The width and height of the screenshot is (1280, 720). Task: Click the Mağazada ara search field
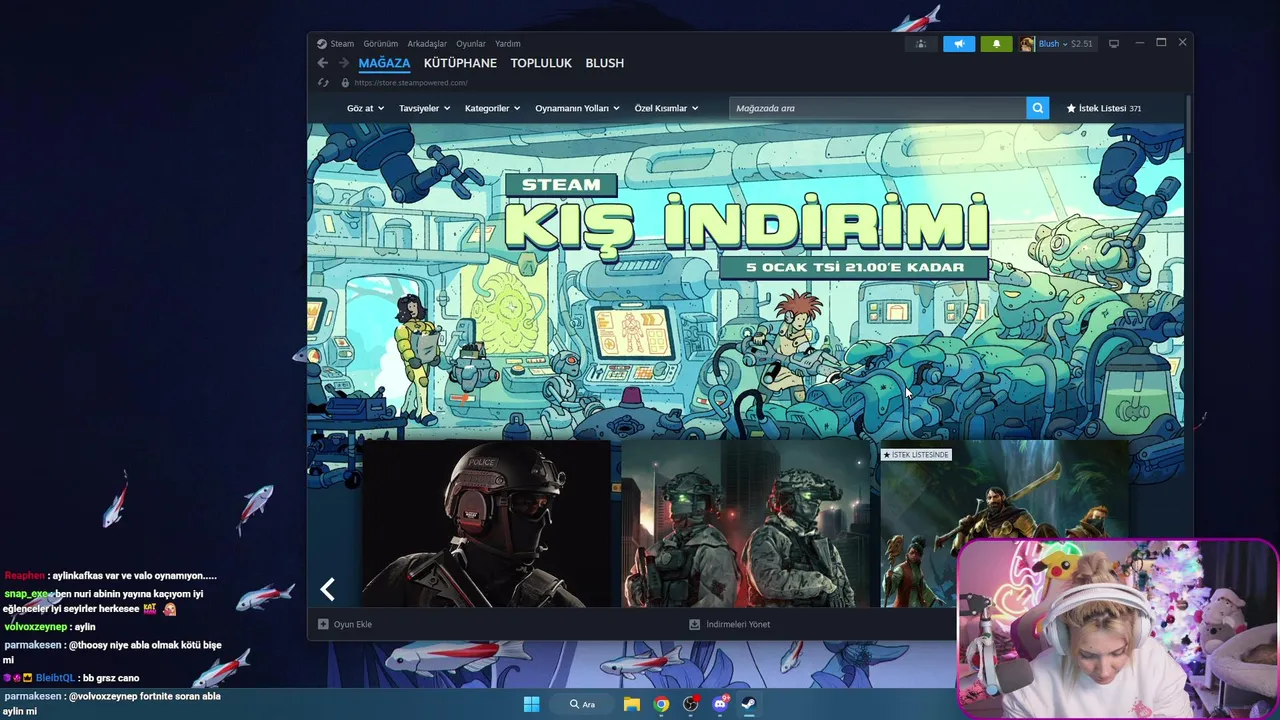pos(878,108)
